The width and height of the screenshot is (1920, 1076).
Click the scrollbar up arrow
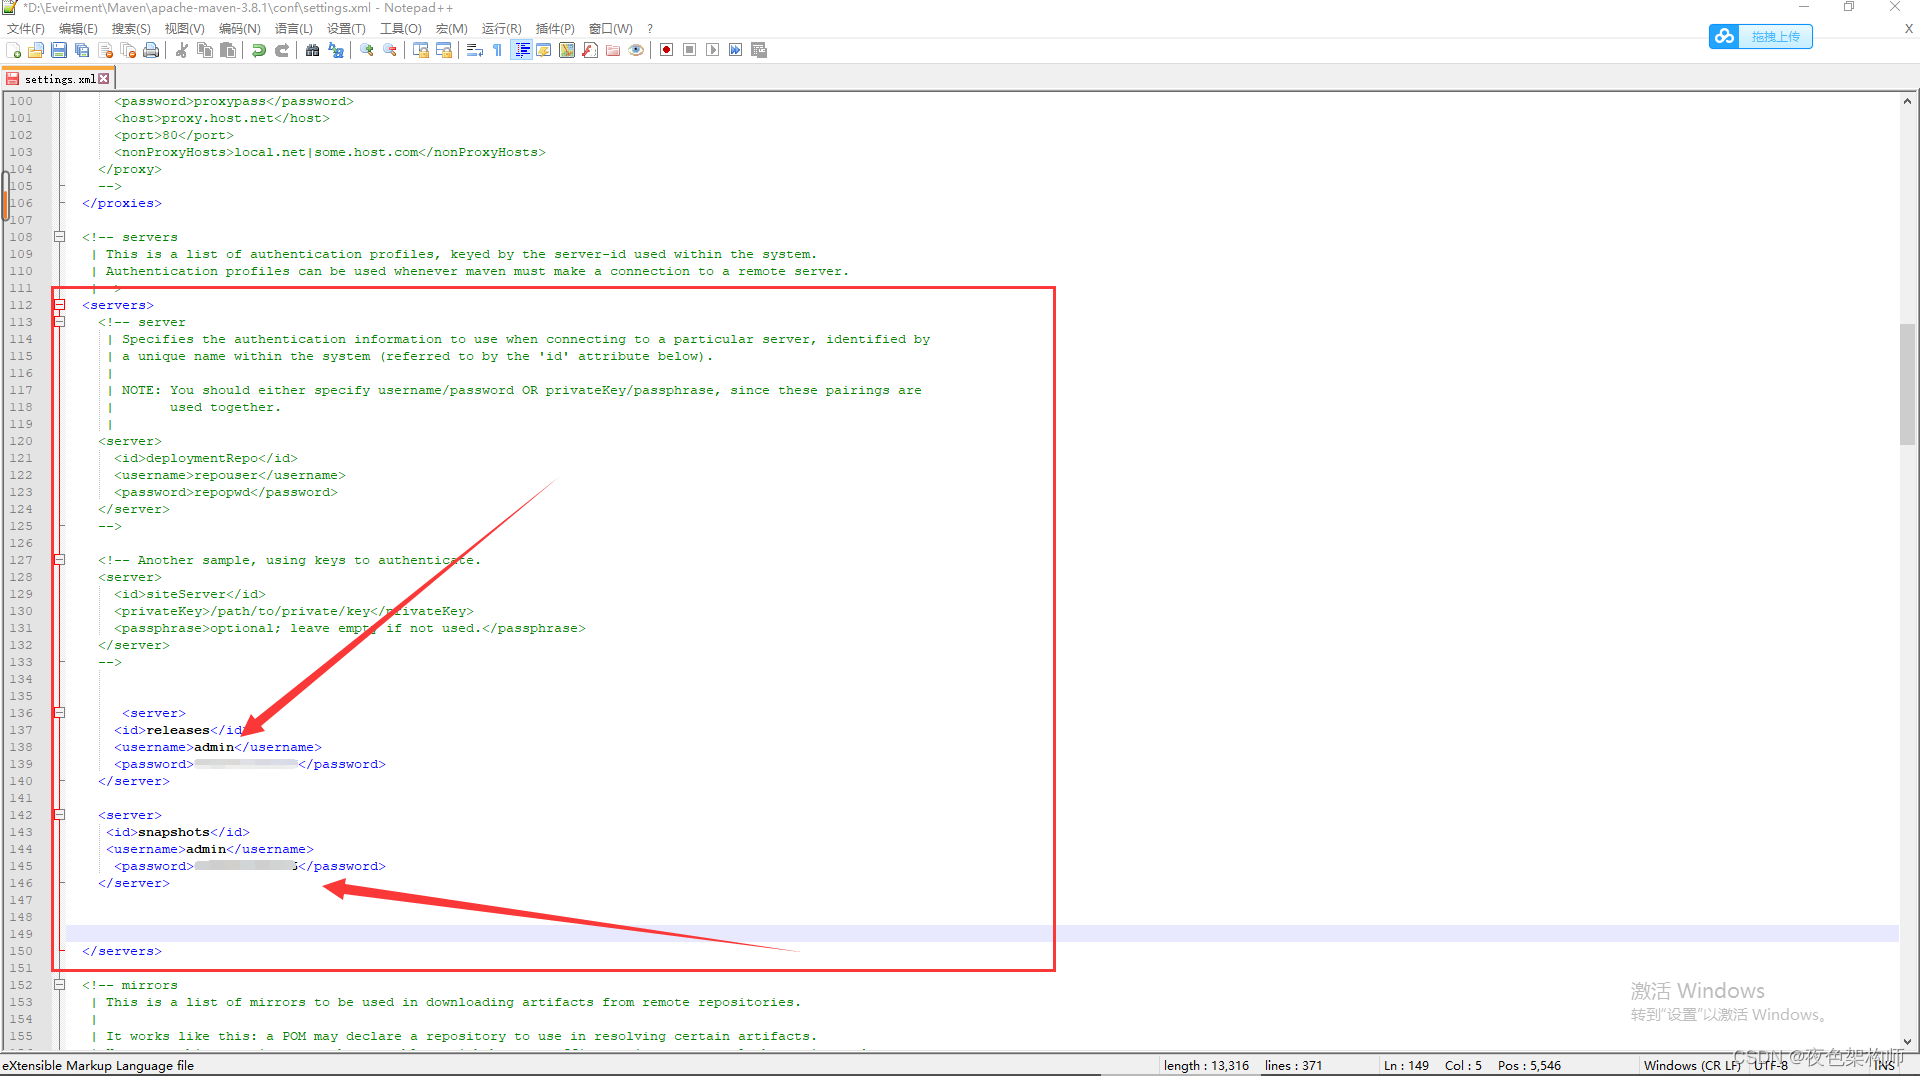pos(1908,100)
